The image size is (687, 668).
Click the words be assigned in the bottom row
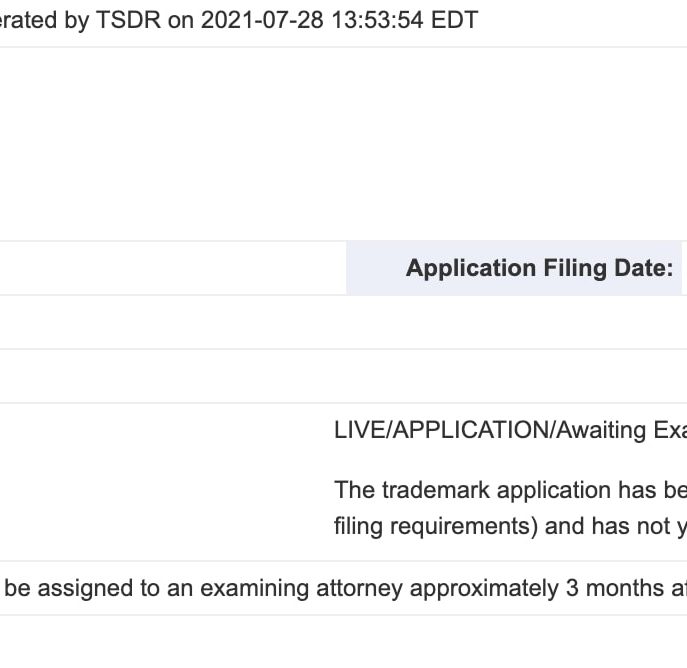[68, 588]
